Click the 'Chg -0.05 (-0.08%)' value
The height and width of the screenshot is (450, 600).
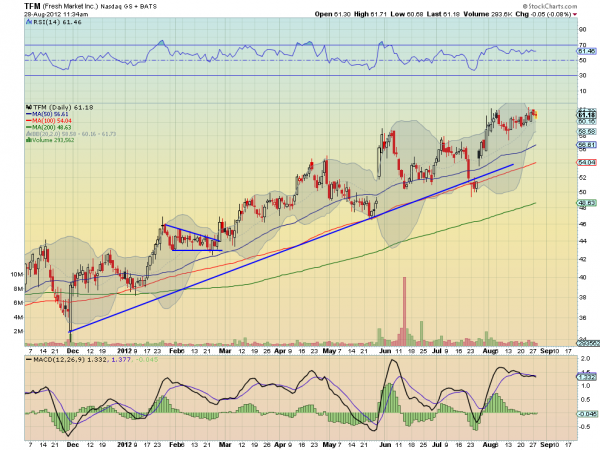543,14
